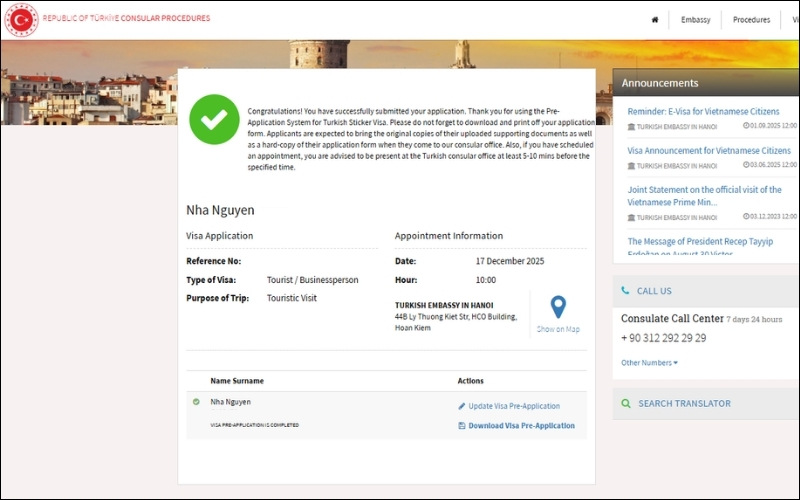Click the TURKISH EMBASSY IN HANOI address heading

[444, 305]
